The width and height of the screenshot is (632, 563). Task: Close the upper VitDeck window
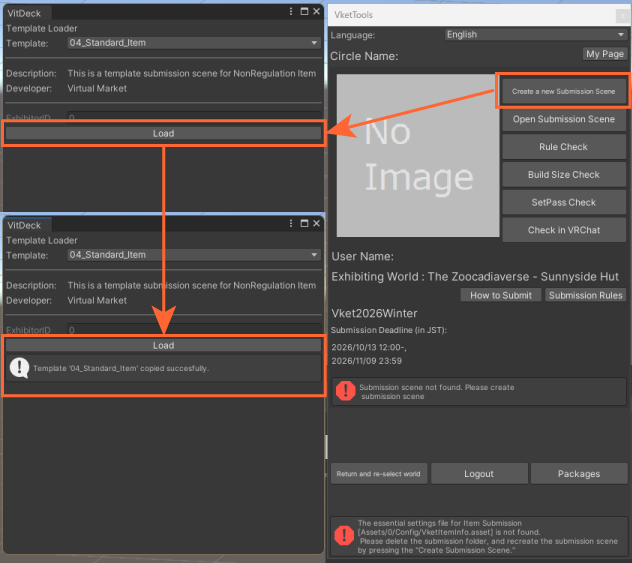coord(316,12)
